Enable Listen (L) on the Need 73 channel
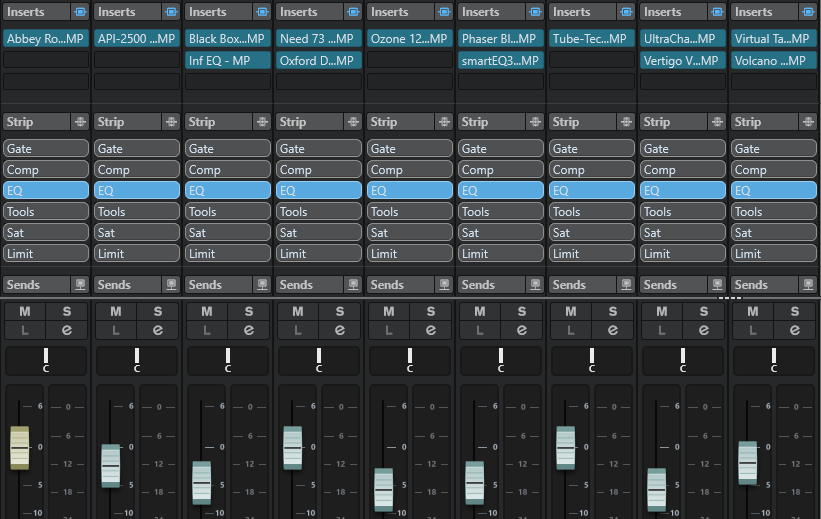The image size is (821, 519). [x=298, y=330]
